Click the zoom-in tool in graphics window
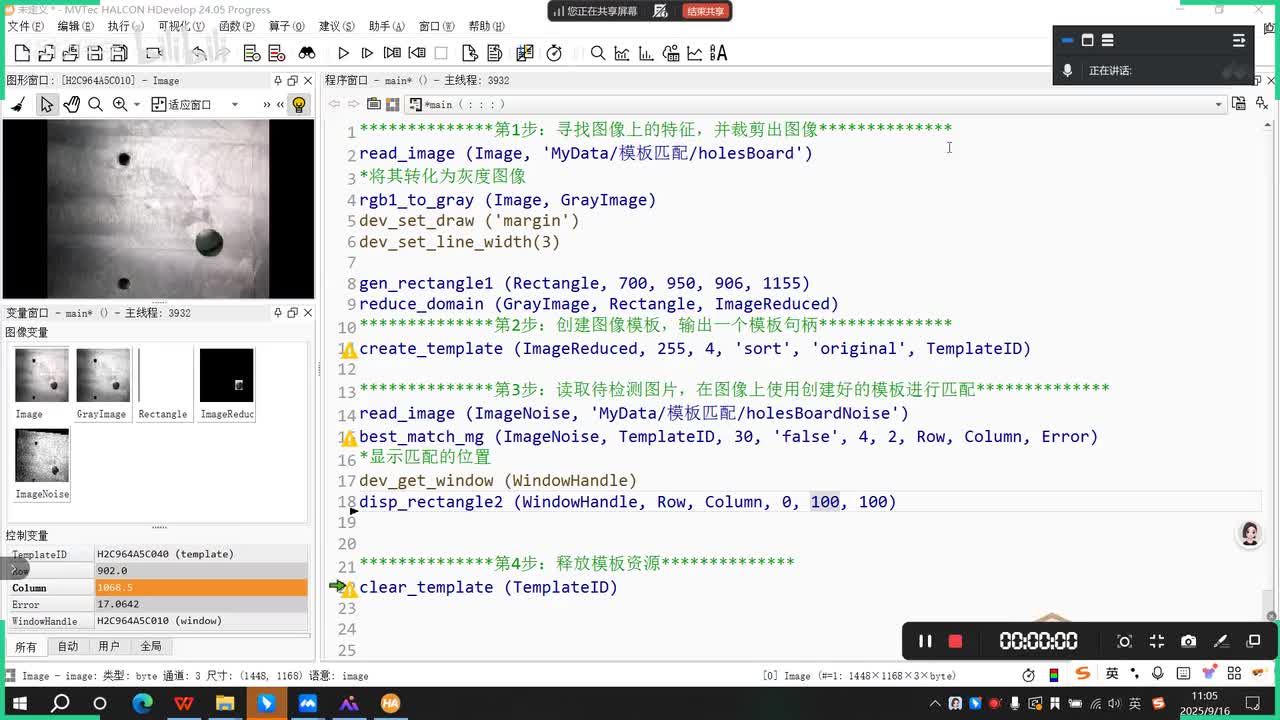 120,104
